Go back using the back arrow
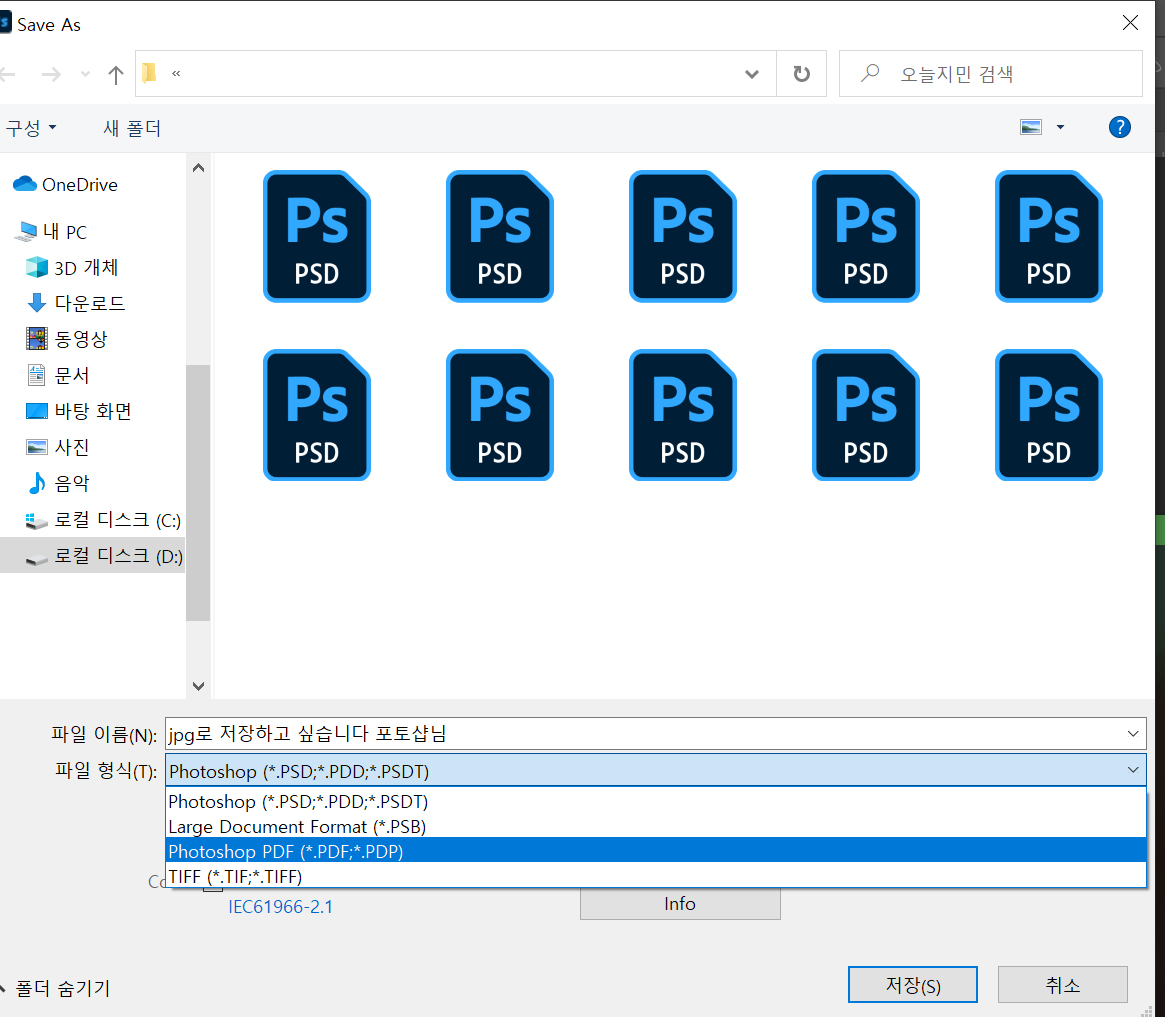The width and height of the screenshot is (1165, 1017). (x=7, y=74)
